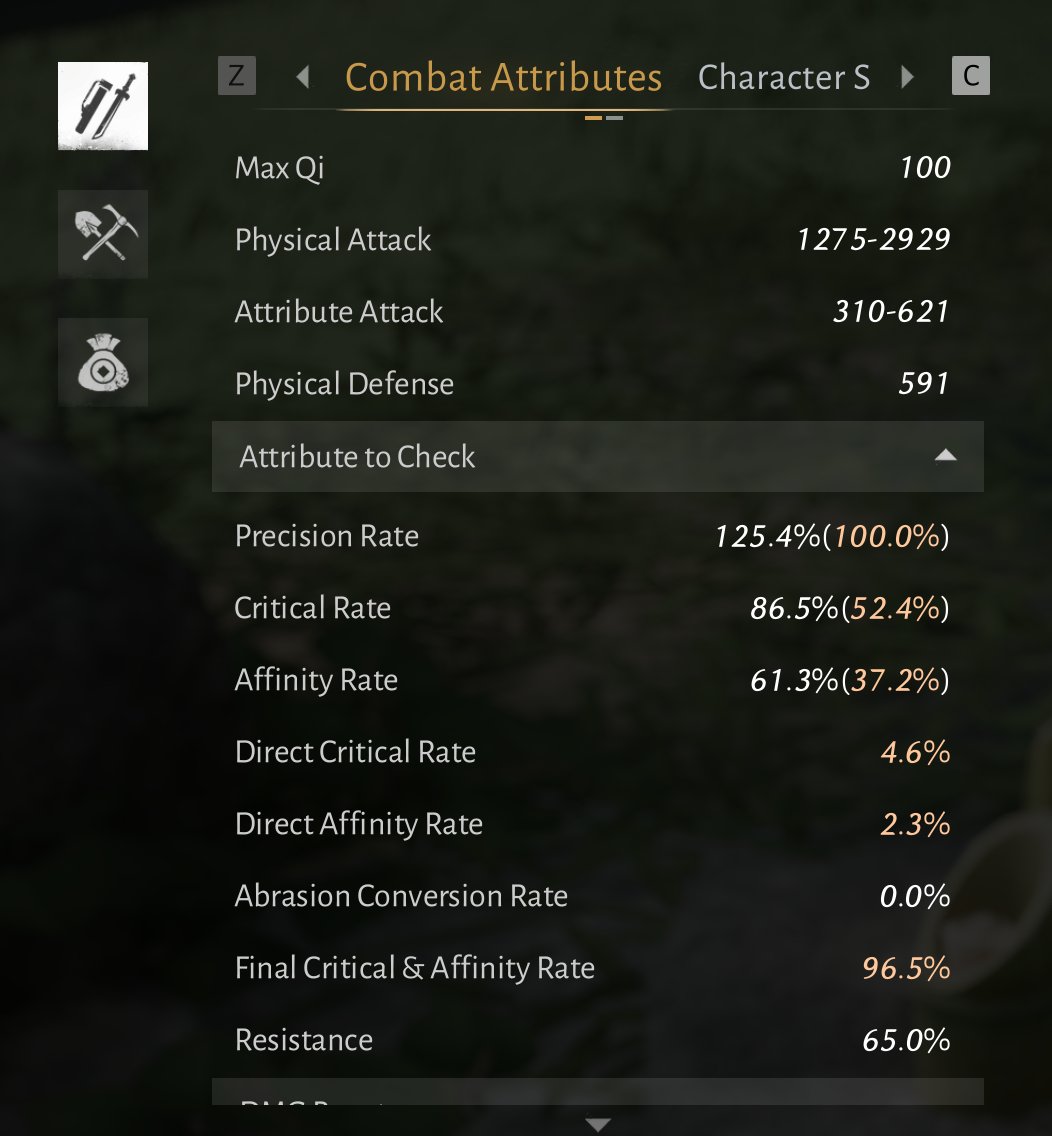
Task: Open the sword and scabbard combat category
Action: tap(103, 106)
